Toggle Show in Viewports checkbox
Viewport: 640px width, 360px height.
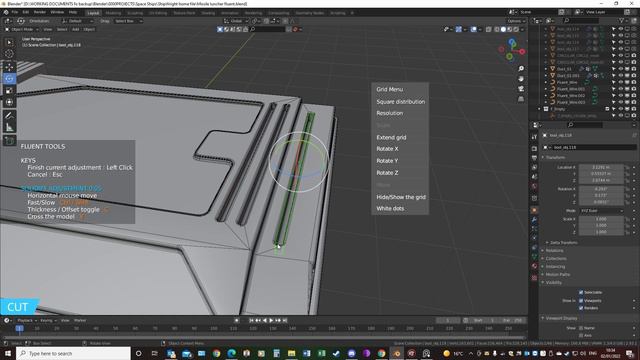(x=581, y=300)
